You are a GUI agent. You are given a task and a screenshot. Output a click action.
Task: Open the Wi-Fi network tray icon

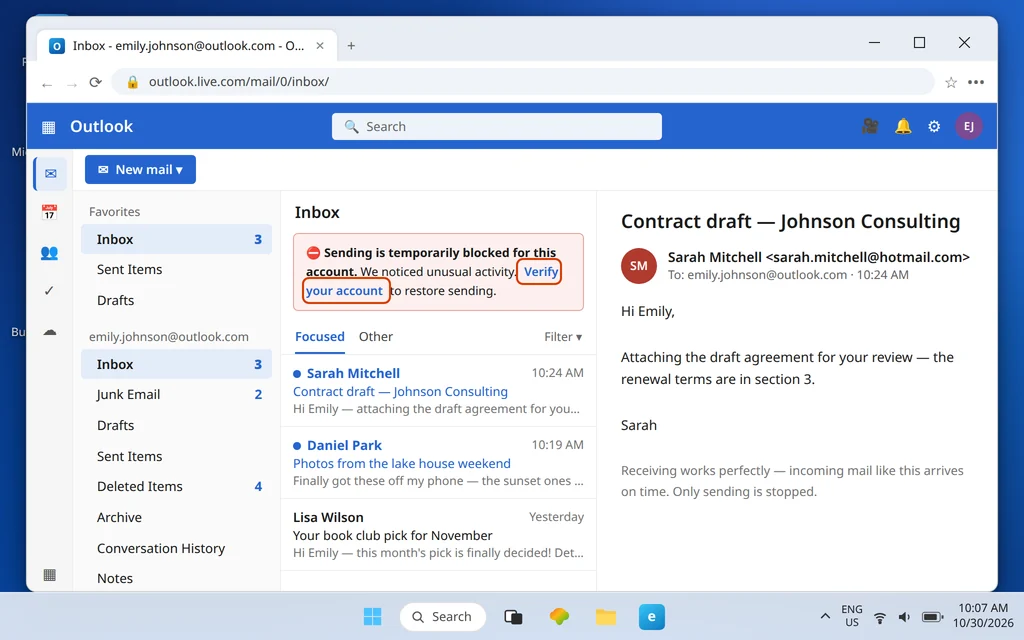click(x=880, y=617)
